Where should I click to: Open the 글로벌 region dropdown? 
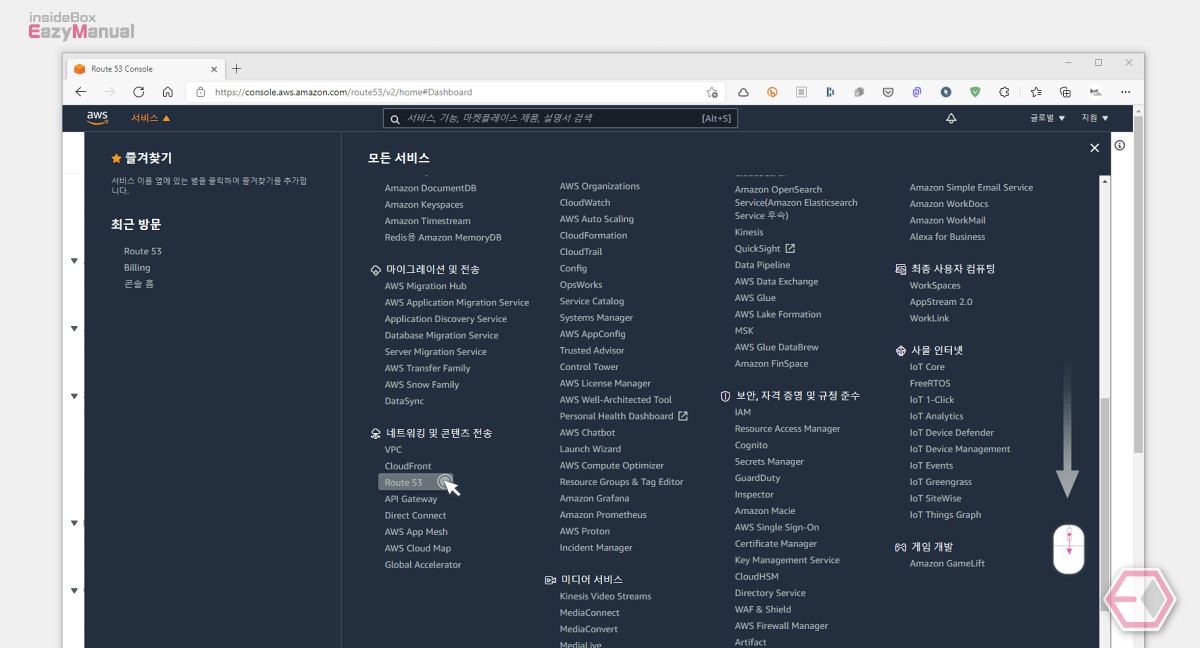(x=1048, y=118)
